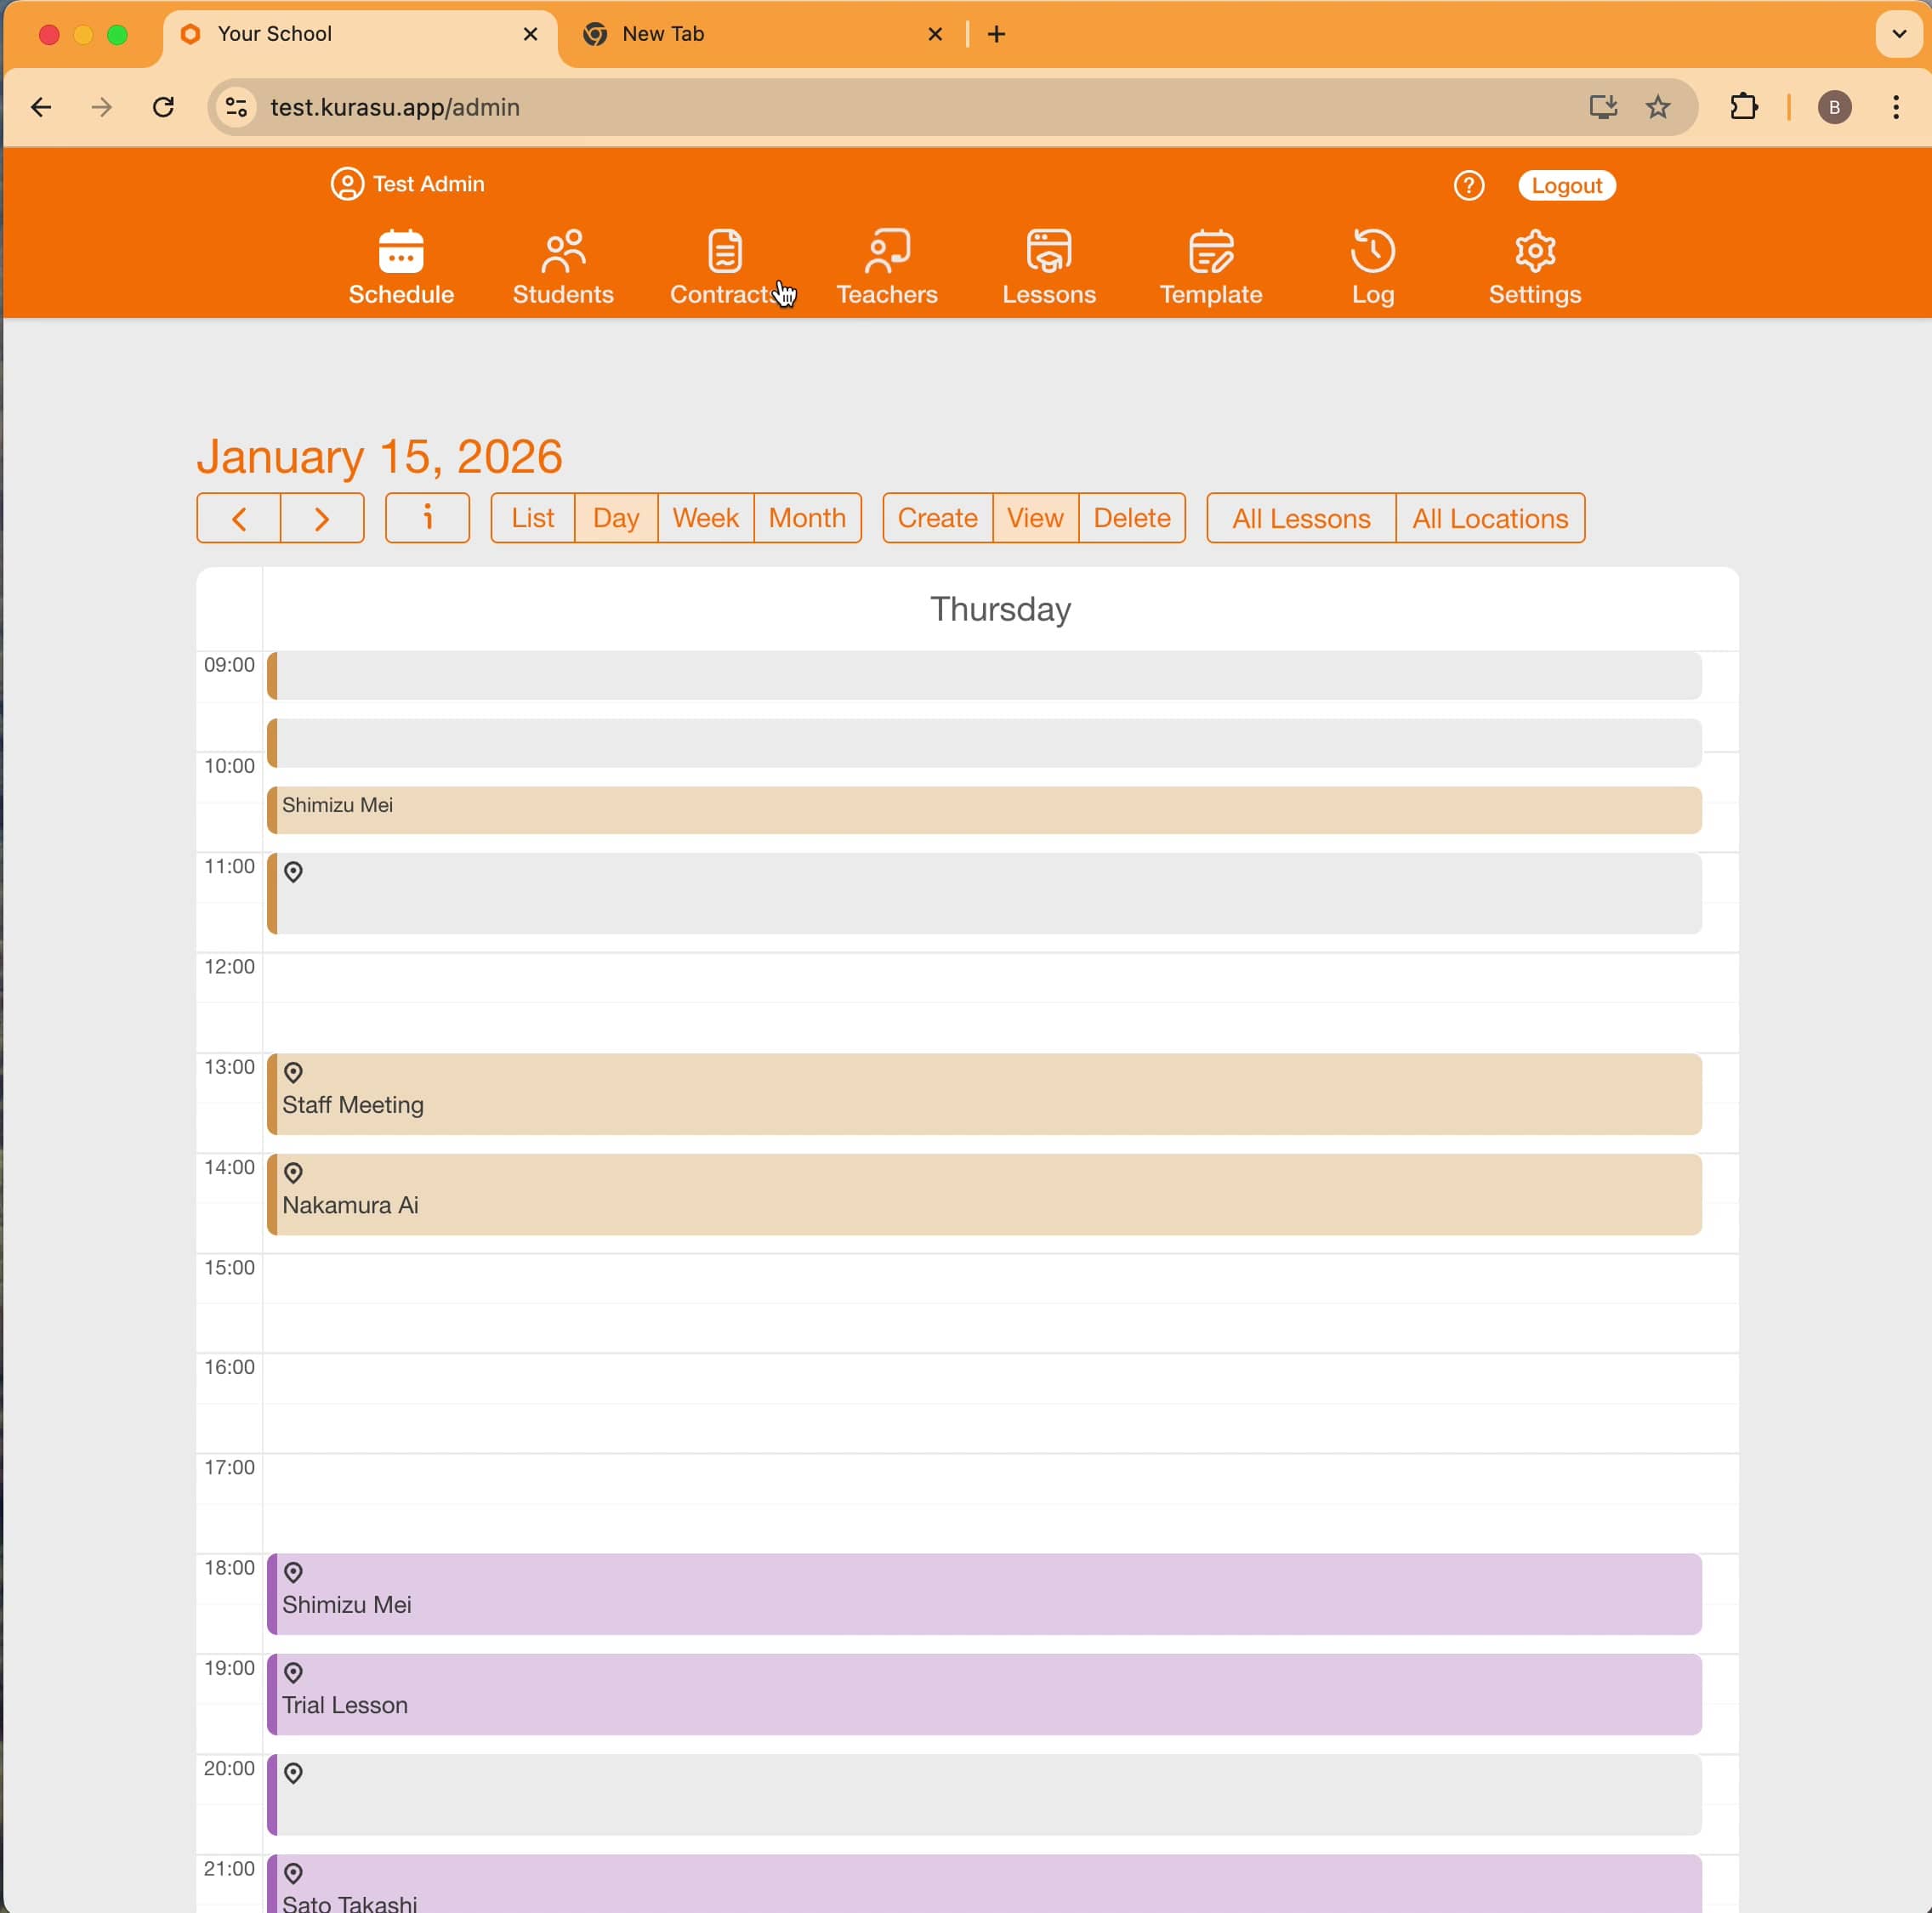Open the Settings gear icon
The image size is (1932, 1913).
1534,252
